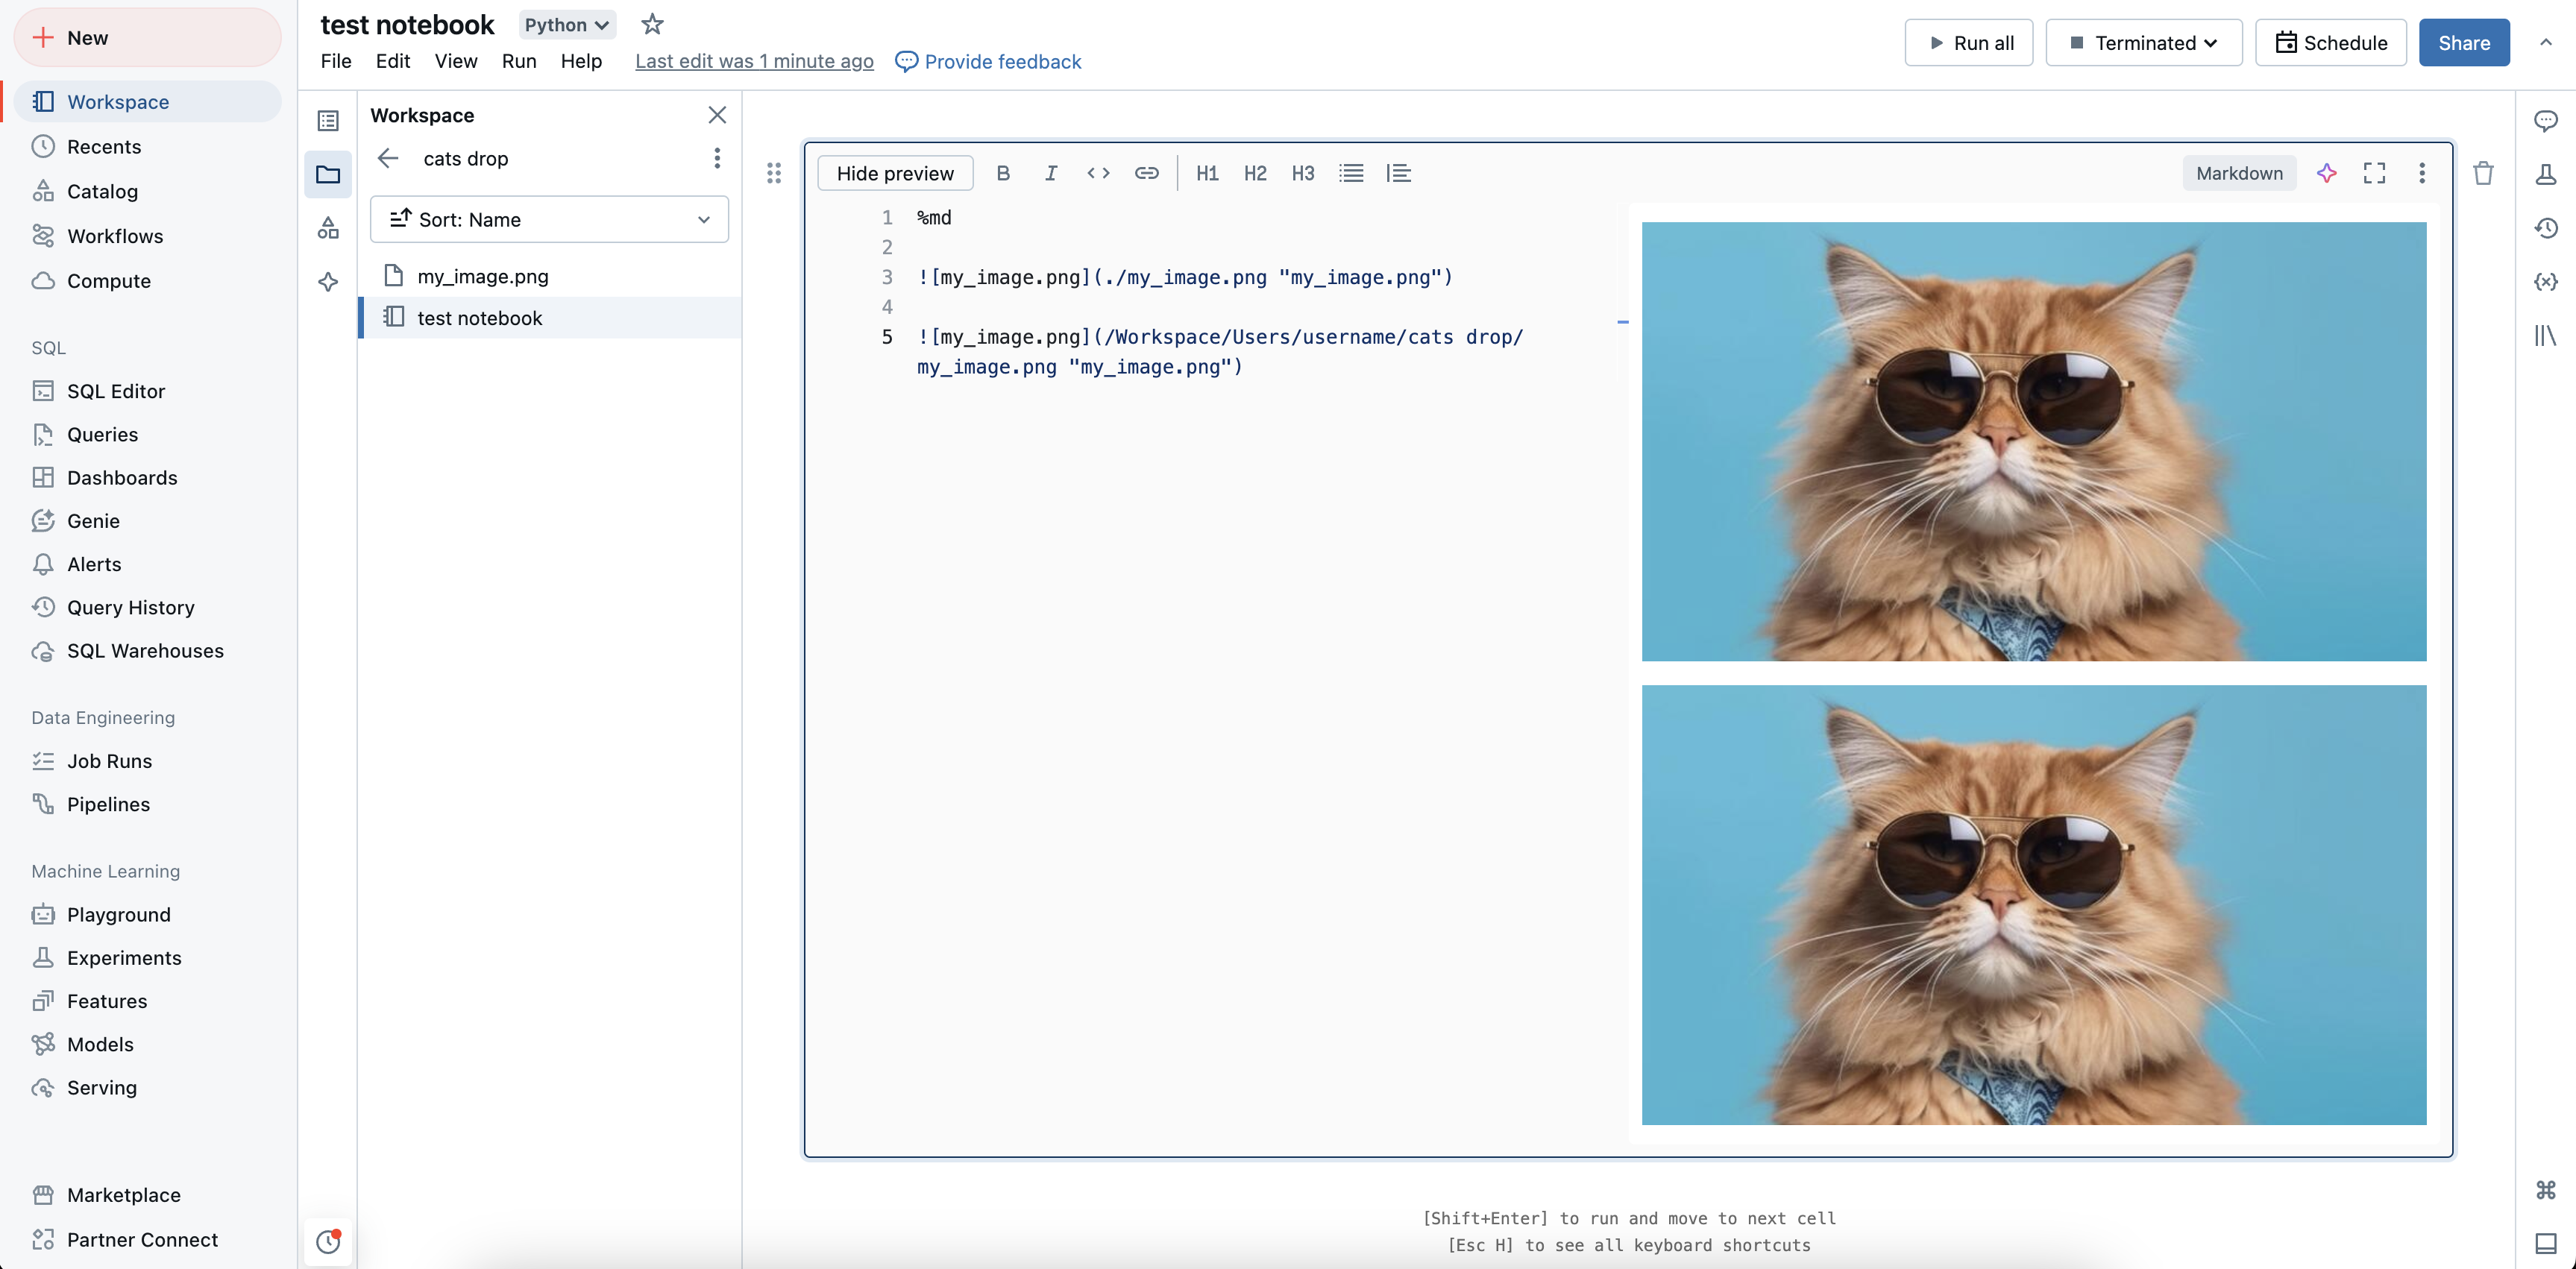Expand the Sort: Name dropdown in workspace
The image size is (2576, 1269).
(x=549, y=218)
